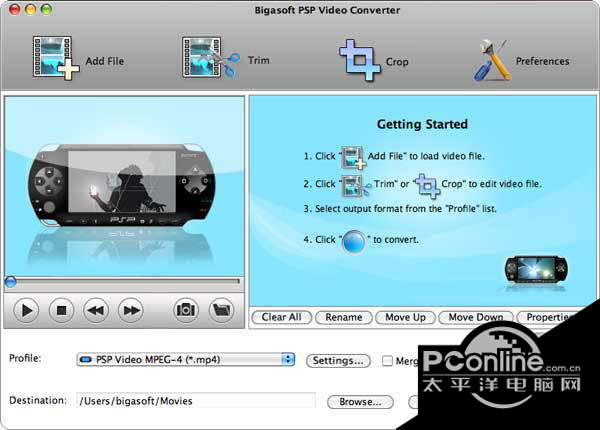The image size is (600, 430).
Task: Click the yellow minimize window button
Action: (x=31, y=9)
